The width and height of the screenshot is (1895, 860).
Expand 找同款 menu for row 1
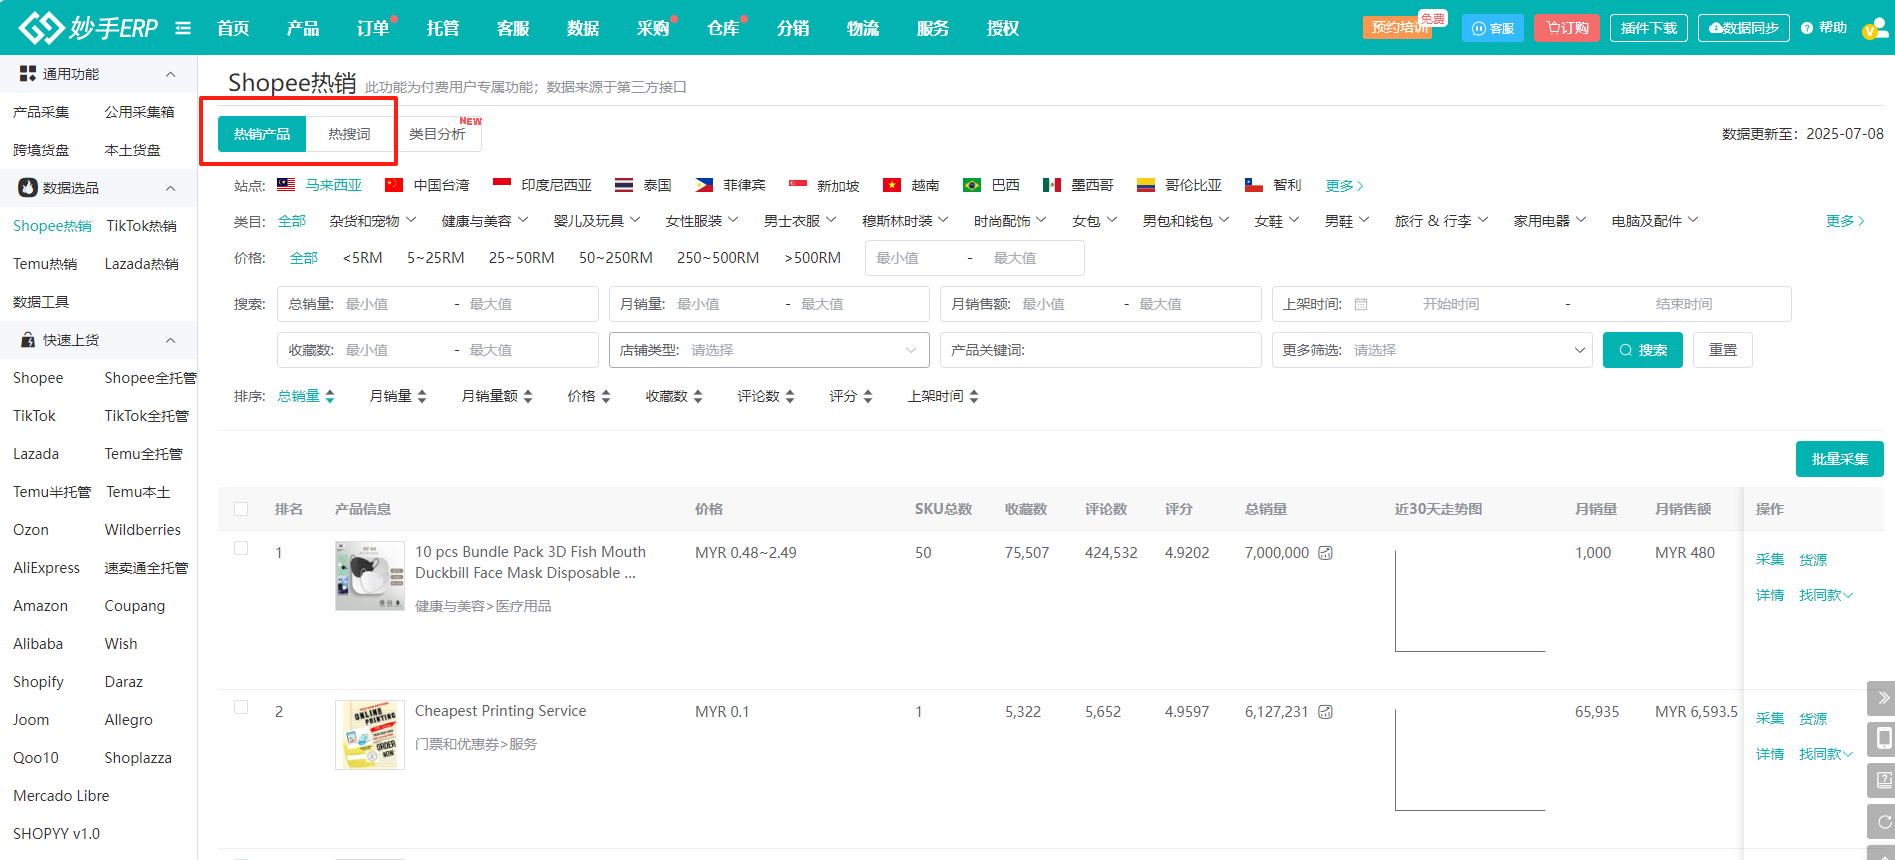point(1826,595)
